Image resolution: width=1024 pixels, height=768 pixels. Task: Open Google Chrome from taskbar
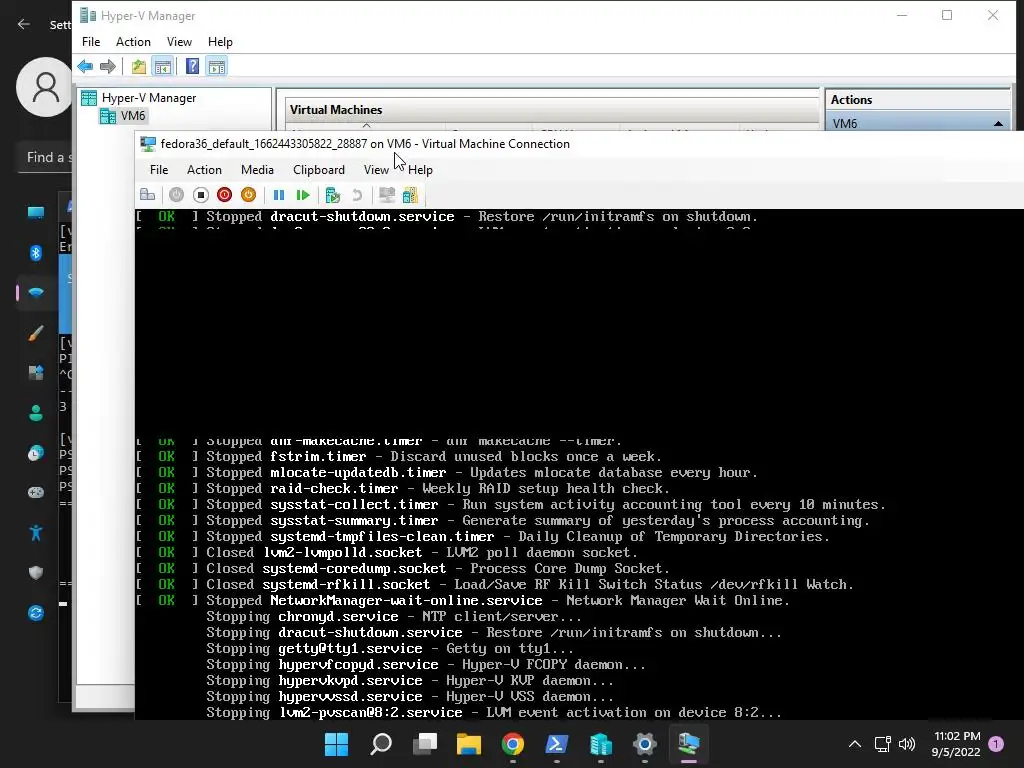tap(513, 744)
